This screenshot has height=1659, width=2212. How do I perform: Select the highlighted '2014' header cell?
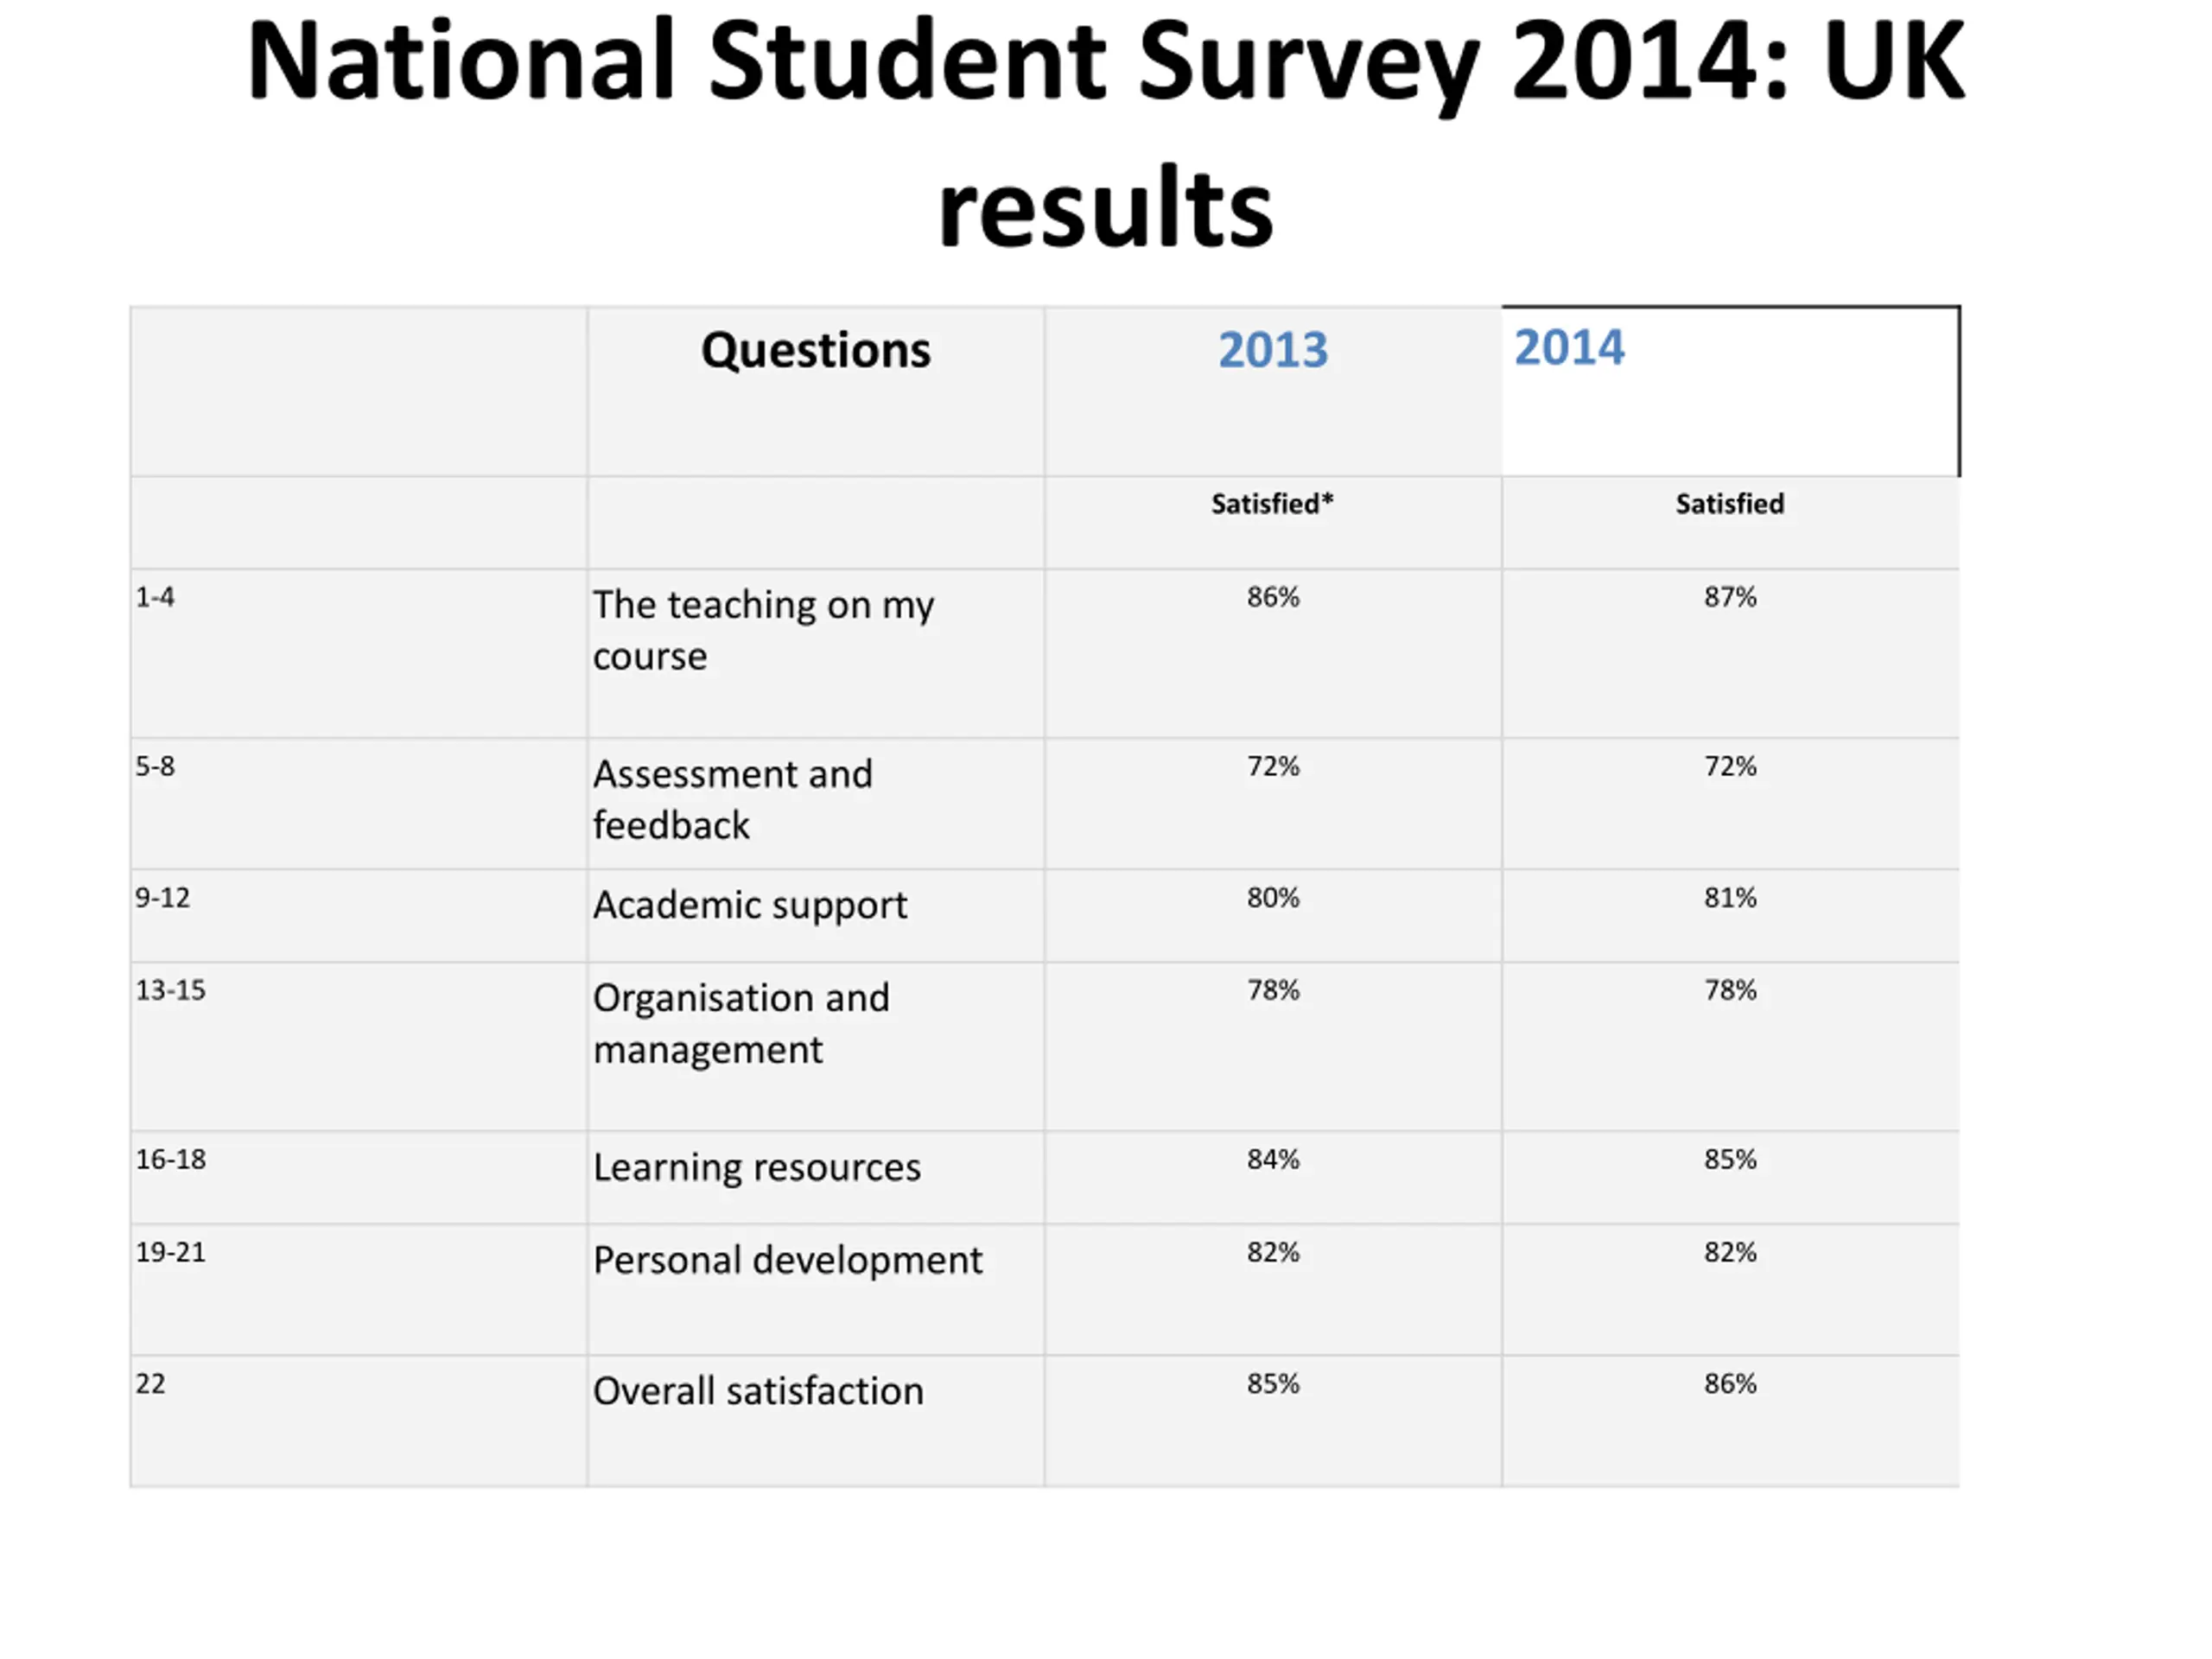point(1730,391)
